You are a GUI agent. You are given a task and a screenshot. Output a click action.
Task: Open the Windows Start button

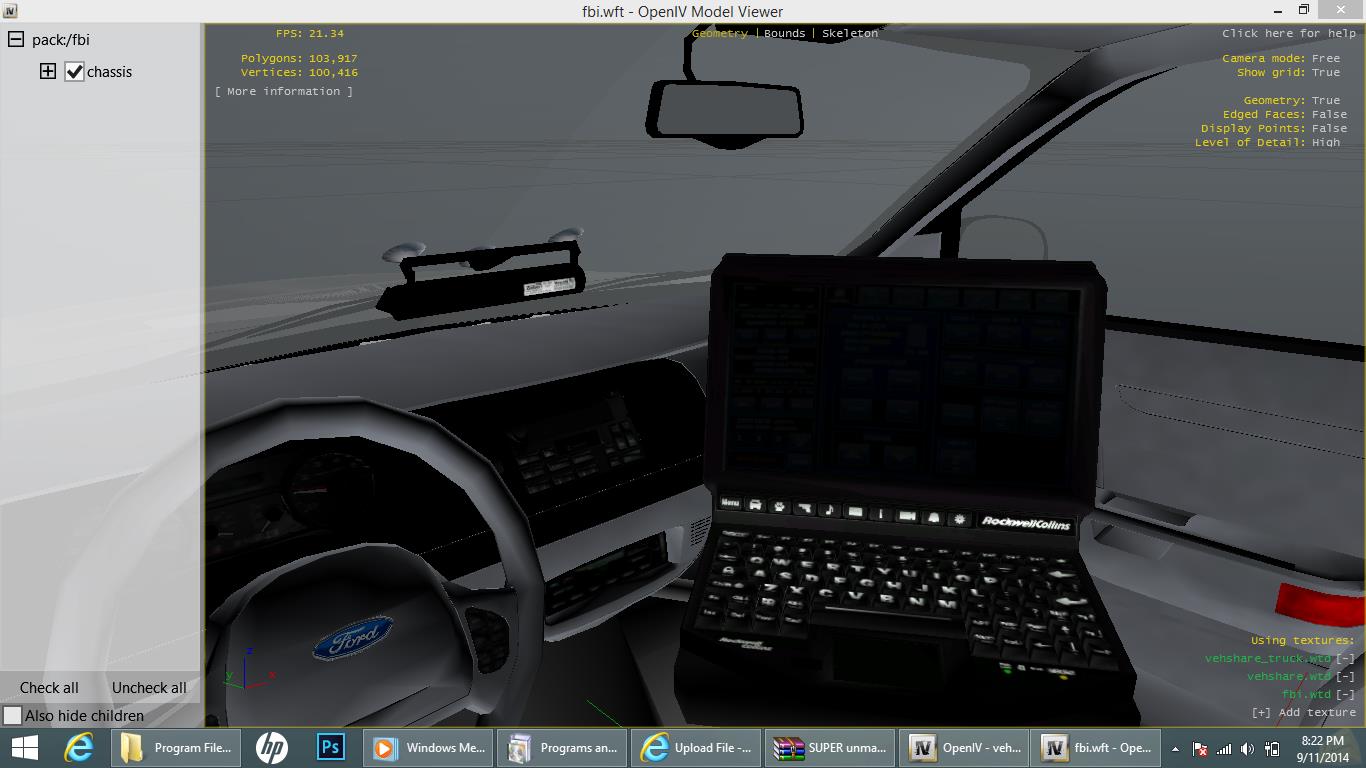24,748
